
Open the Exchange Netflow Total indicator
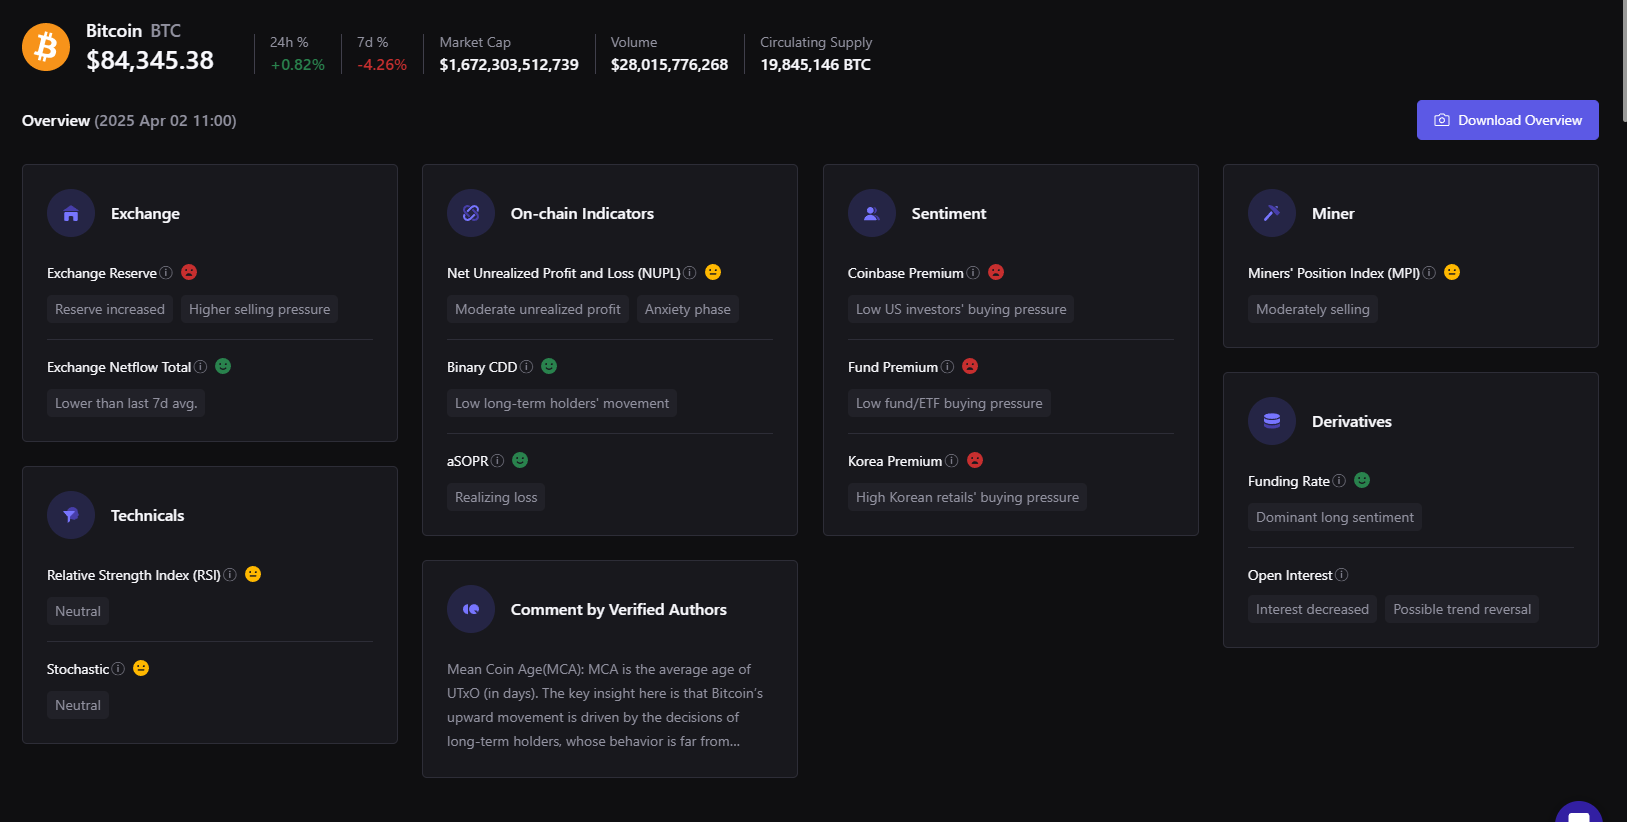click(119, 367)
